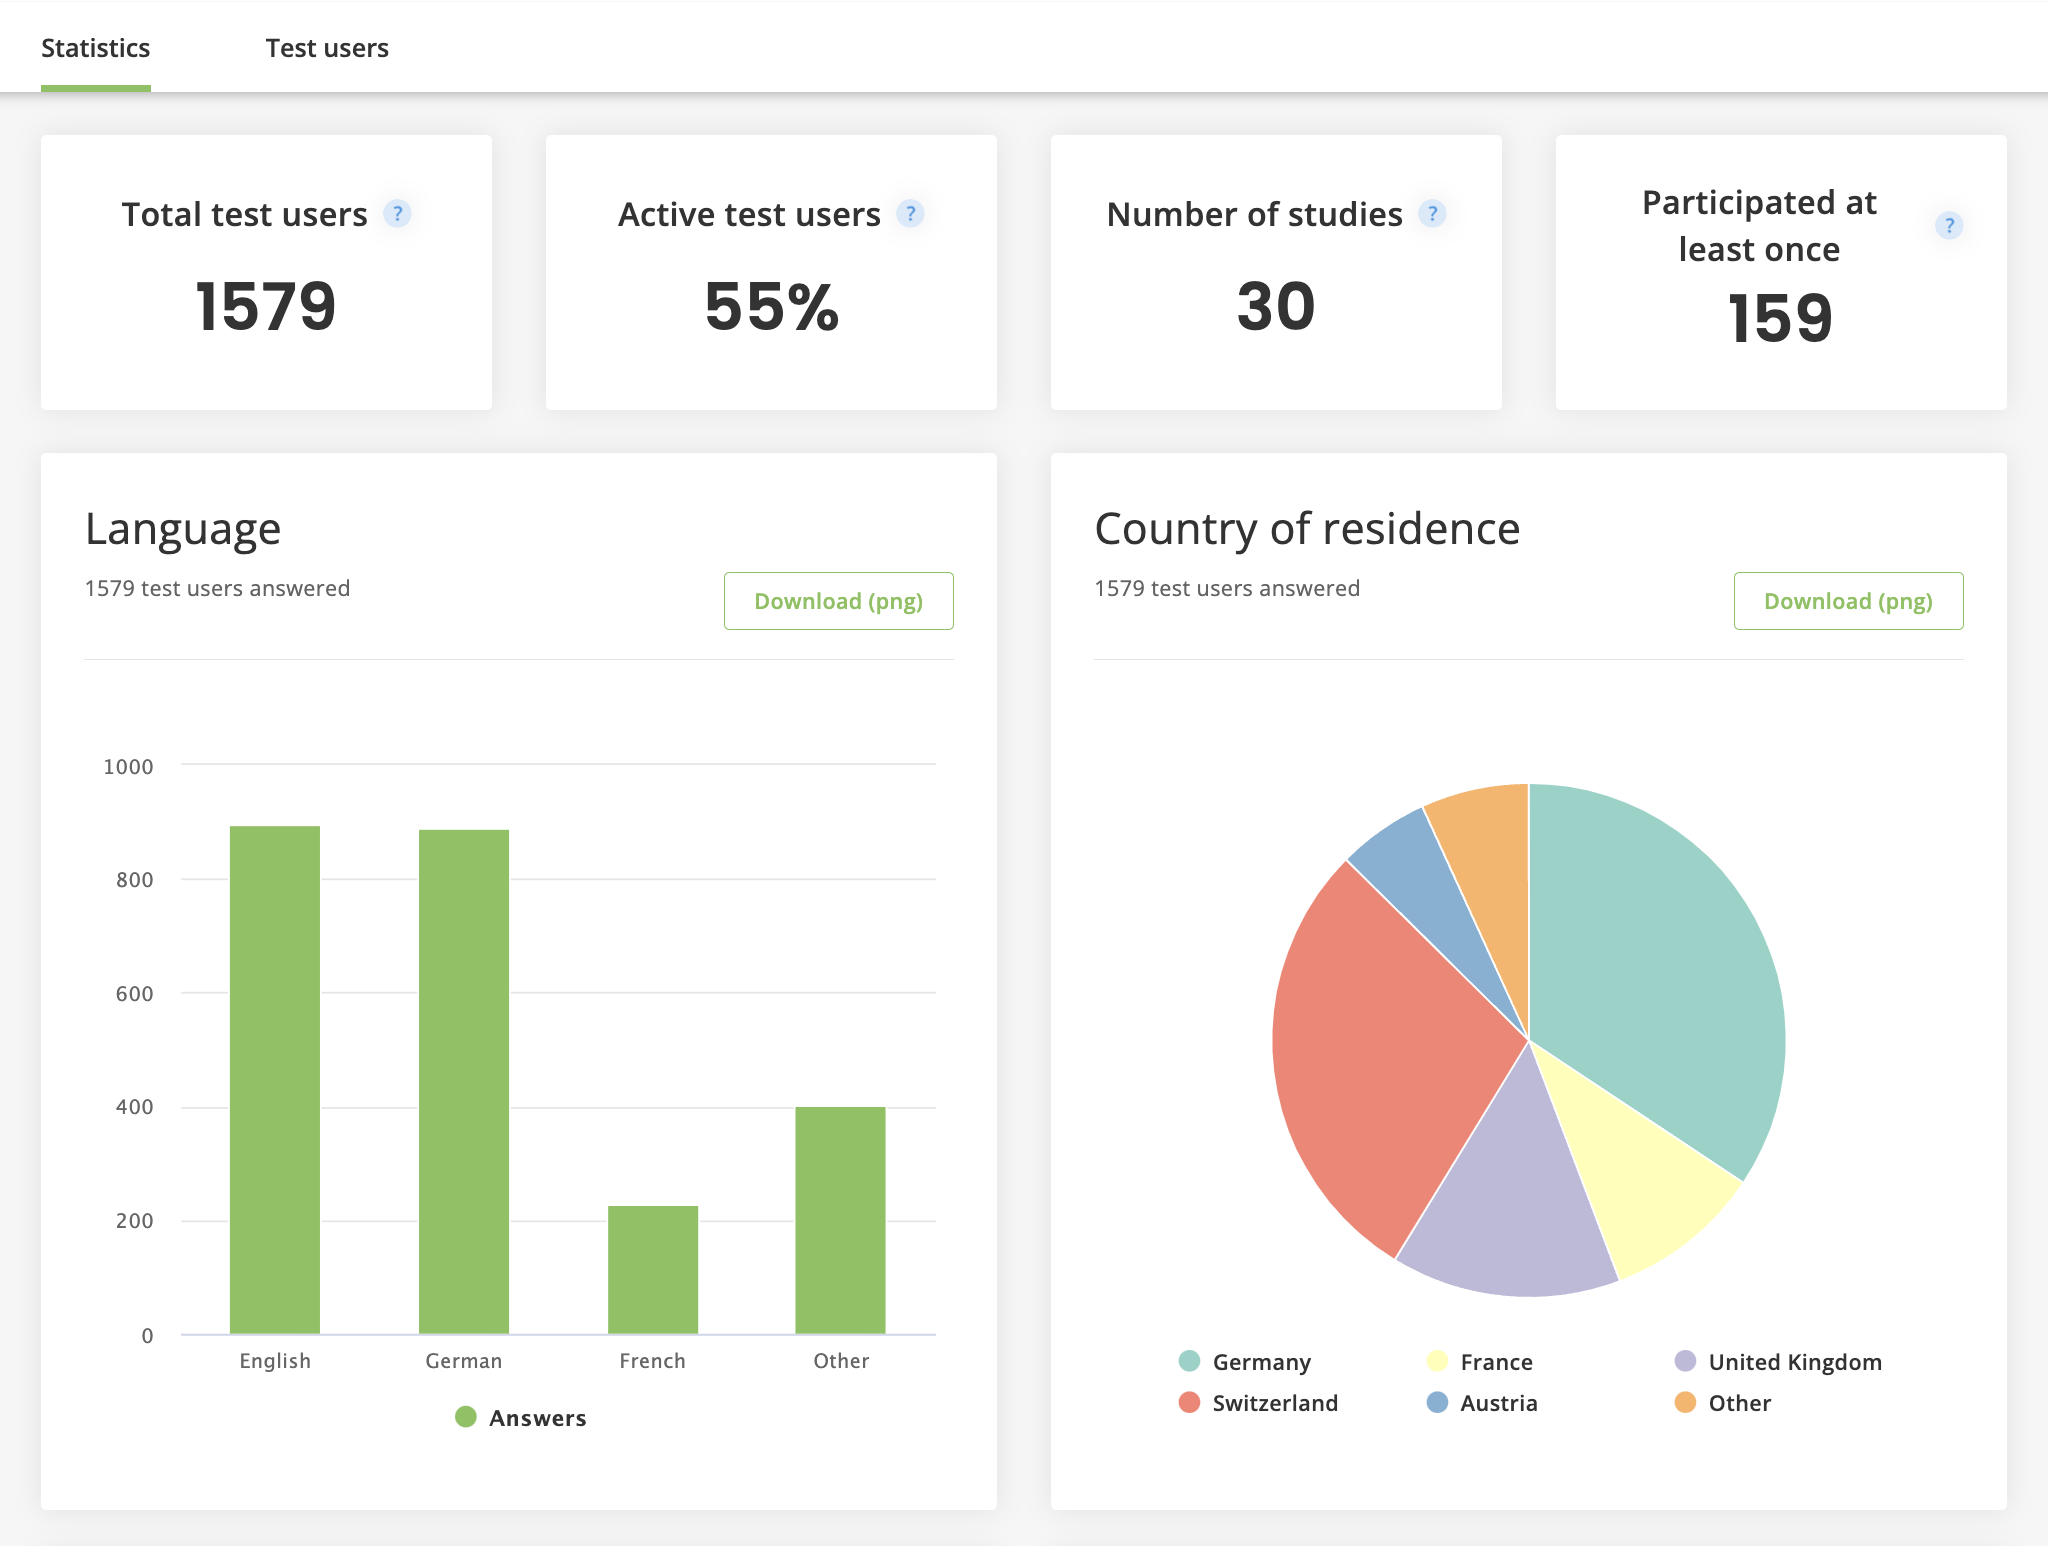Click help icon beside Participated at least once
The width and height of the screenshot is (2048, 1546).
1948,226
